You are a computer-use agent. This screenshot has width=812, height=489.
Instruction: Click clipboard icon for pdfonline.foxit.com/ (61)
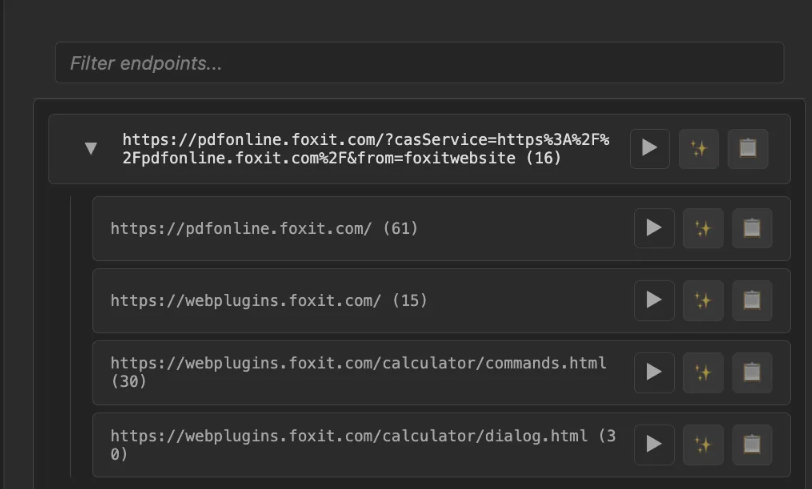(752, 228)
